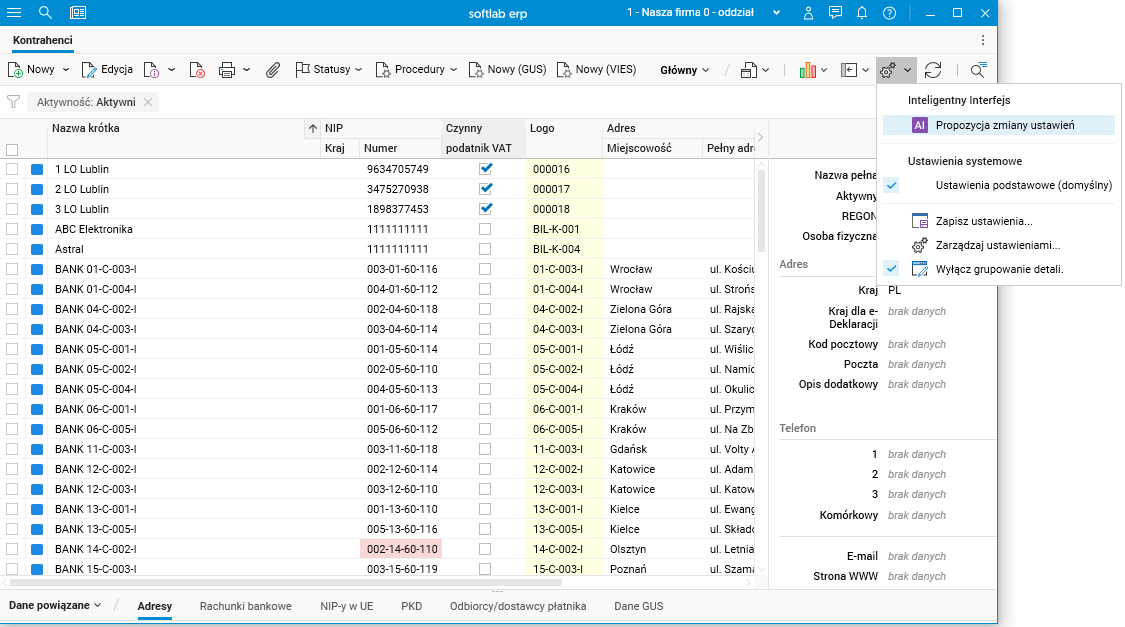The width and height of the screenshot is (1125, 627).
Task: Click the chart icon in toolbar
Action: [807, 70]
